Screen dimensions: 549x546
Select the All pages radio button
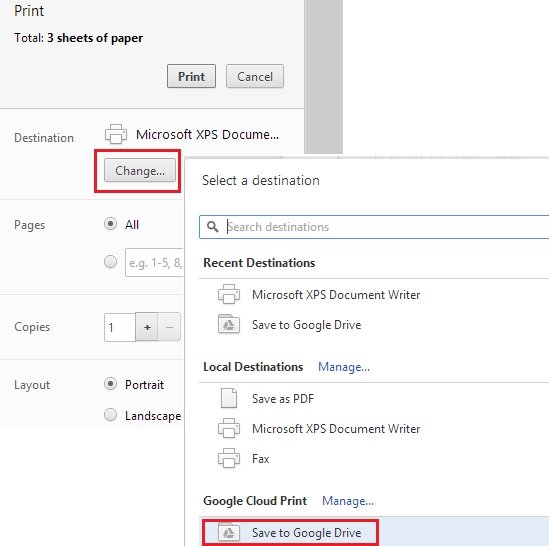coord(110,224)
